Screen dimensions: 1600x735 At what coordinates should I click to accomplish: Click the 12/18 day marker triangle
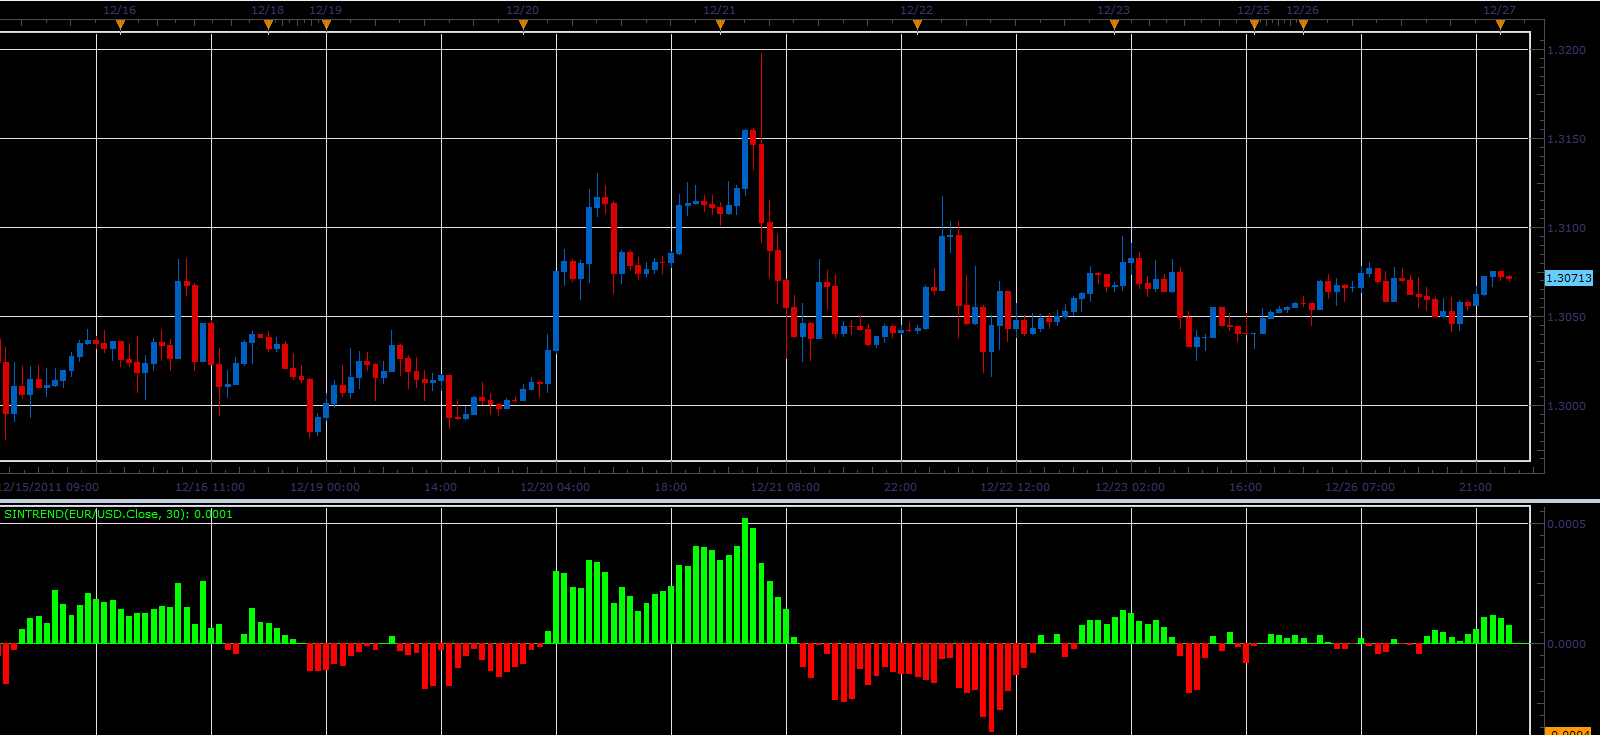(268, 26)
